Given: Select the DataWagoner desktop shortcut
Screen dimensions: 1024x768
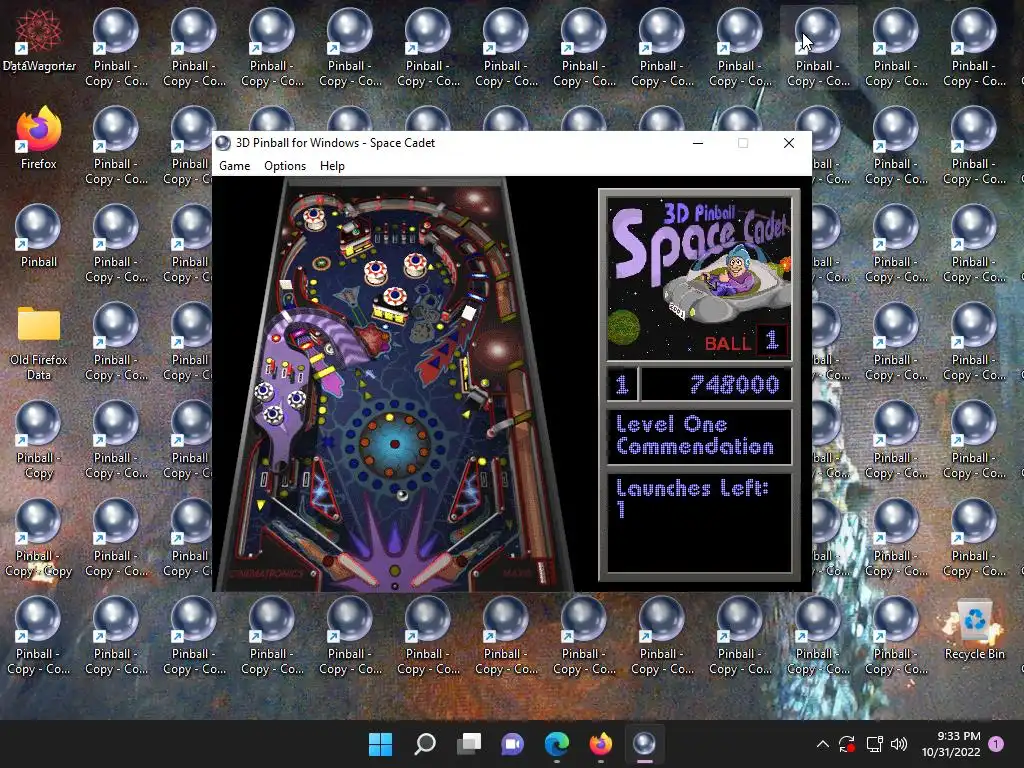Looking at the screenshot, I should tap(39, 40).
